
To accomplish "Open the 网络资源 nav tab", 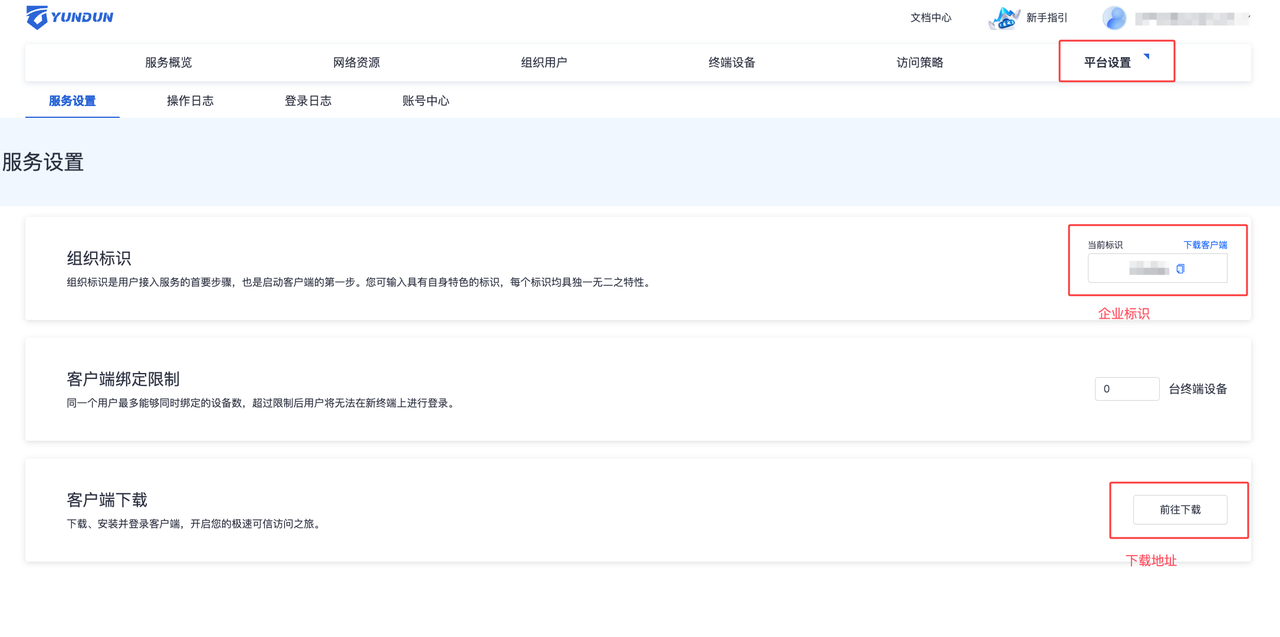I will click(x=356, y=62).
